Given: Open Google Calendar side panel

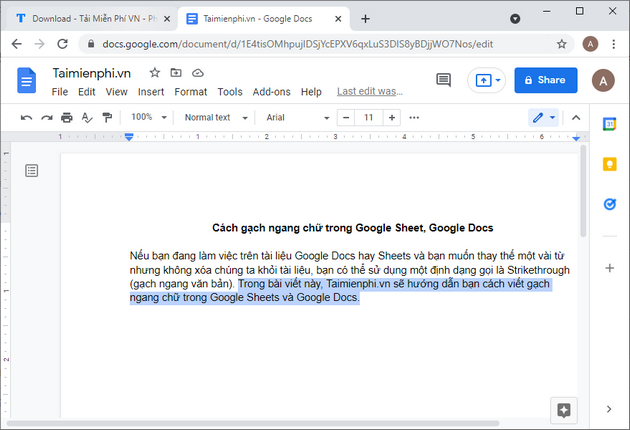Looking at the screenshot, I should [610, 124].
